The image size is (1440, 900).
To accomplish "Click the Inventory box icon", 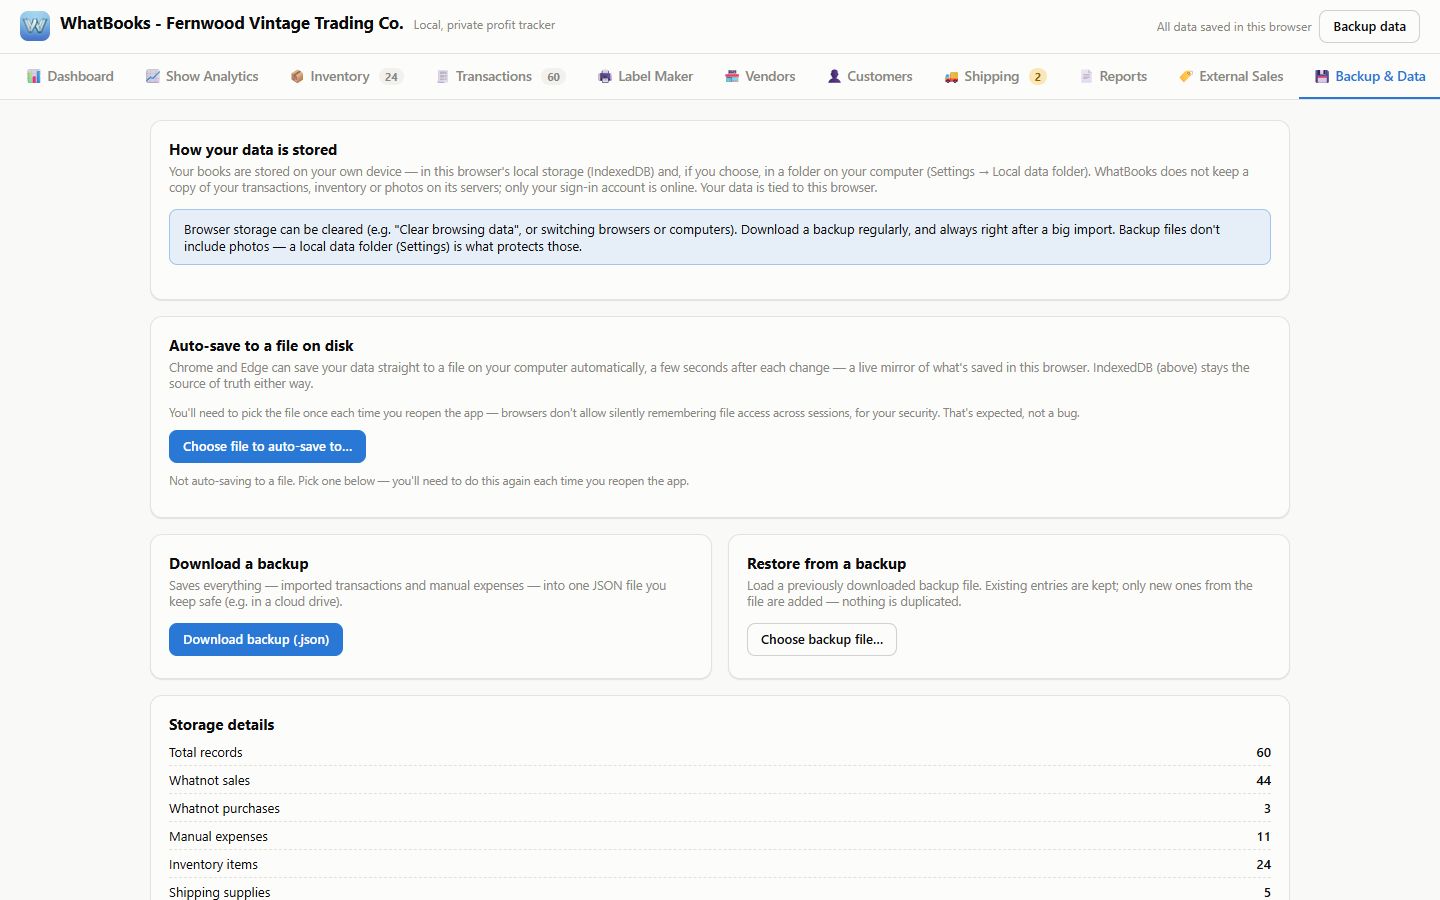I will point(297,76).
